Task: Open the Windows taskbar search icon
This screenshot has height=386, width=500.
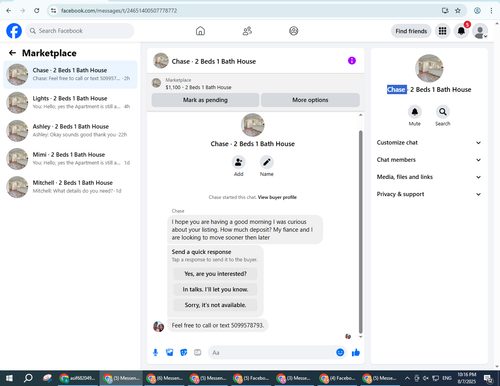Action: point(28,378)
